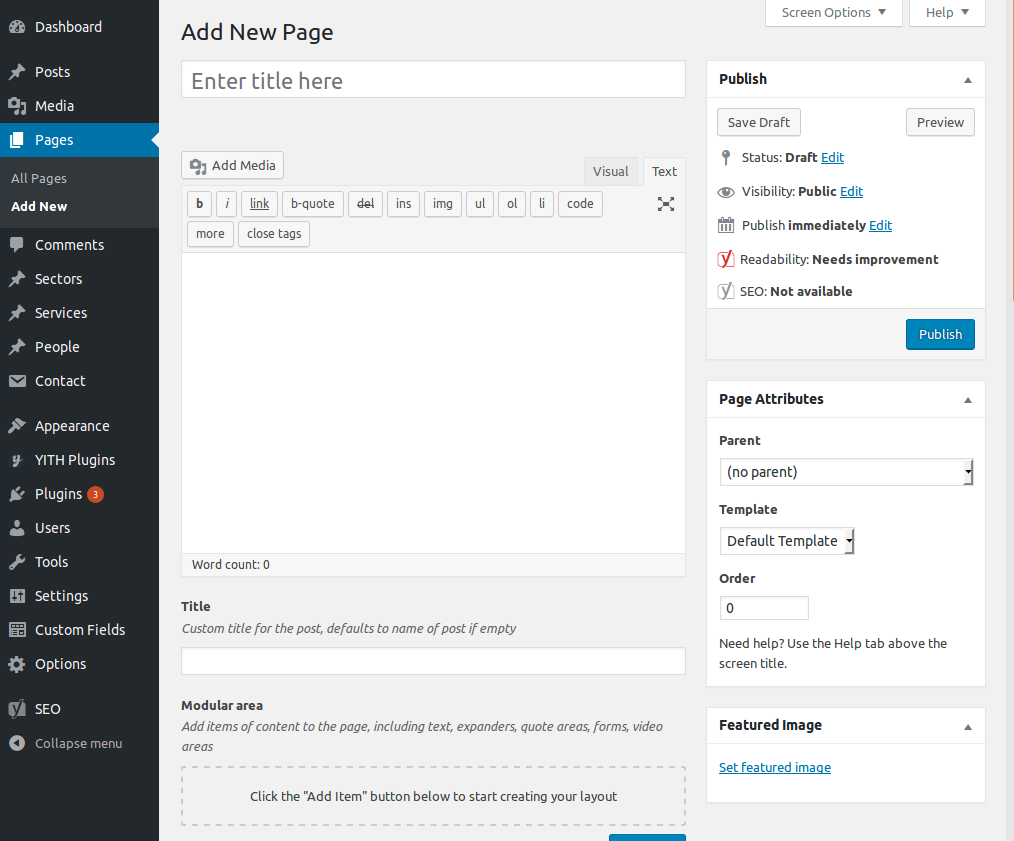Click the blue Publish button

(940, 334)
